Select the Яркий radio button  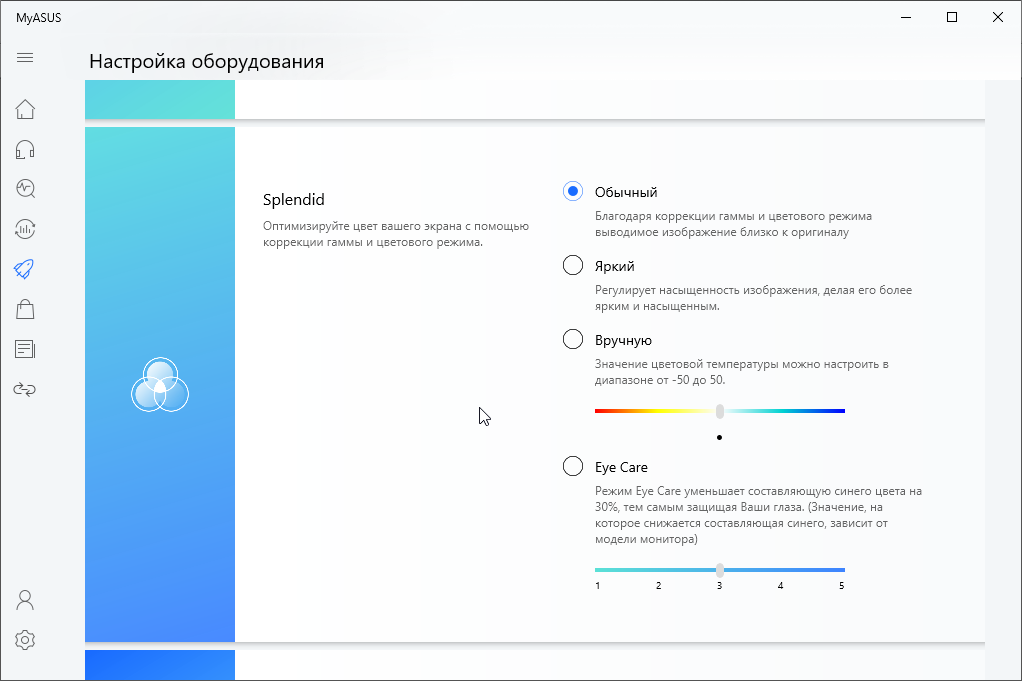pyautogui.click(x=573, y=265)
